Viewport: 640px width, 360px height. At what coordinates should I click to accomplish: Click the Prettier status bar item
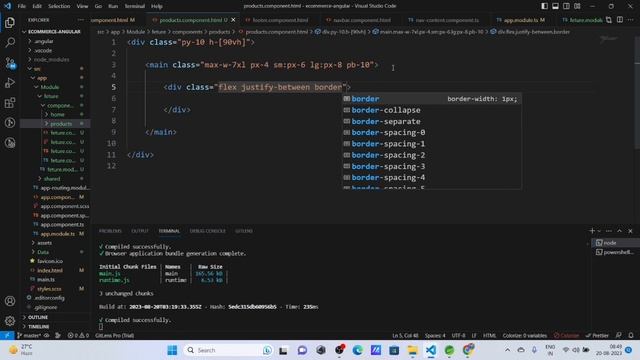(x=597, y=336)
